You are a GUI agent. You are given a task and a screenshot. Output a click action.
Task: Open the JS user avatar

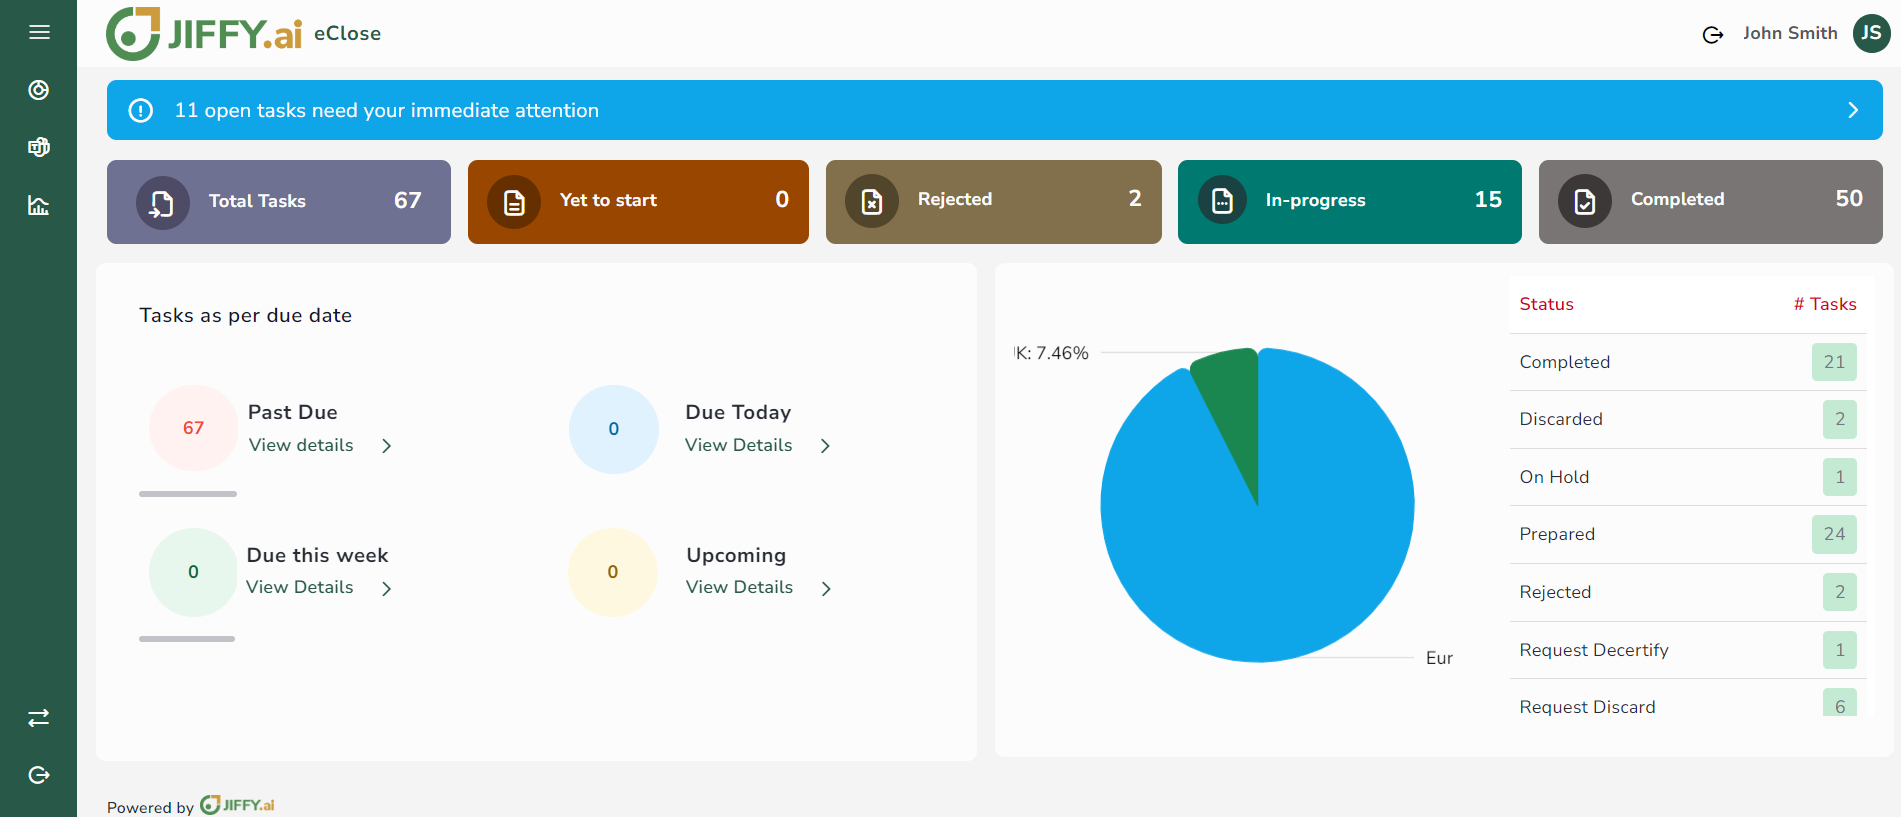[x=1871, y=33]
